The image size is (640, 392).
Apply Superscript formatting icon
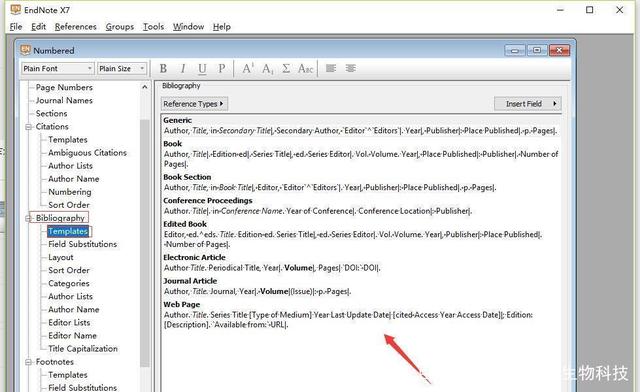[248, 69]
